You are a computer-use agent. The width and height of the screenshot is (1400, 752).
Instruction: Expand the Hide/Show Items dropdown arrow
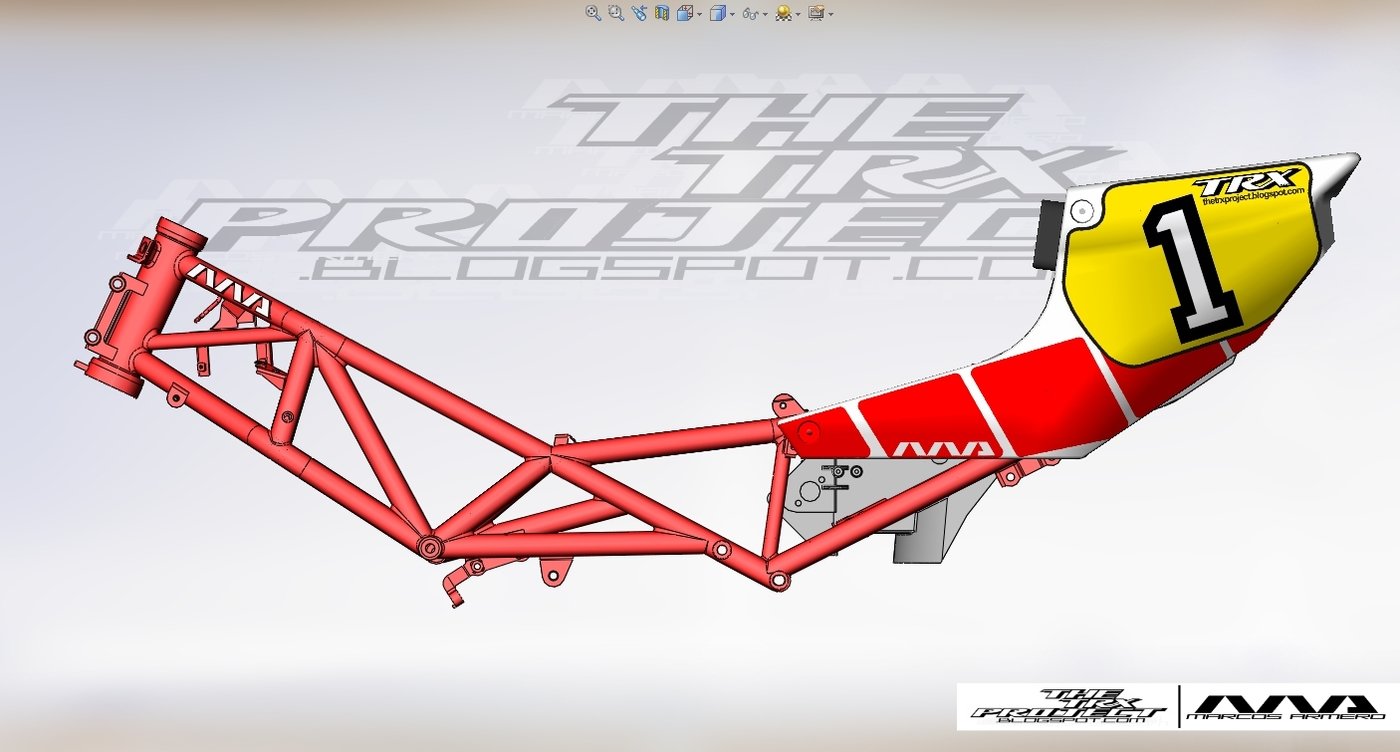764,13
